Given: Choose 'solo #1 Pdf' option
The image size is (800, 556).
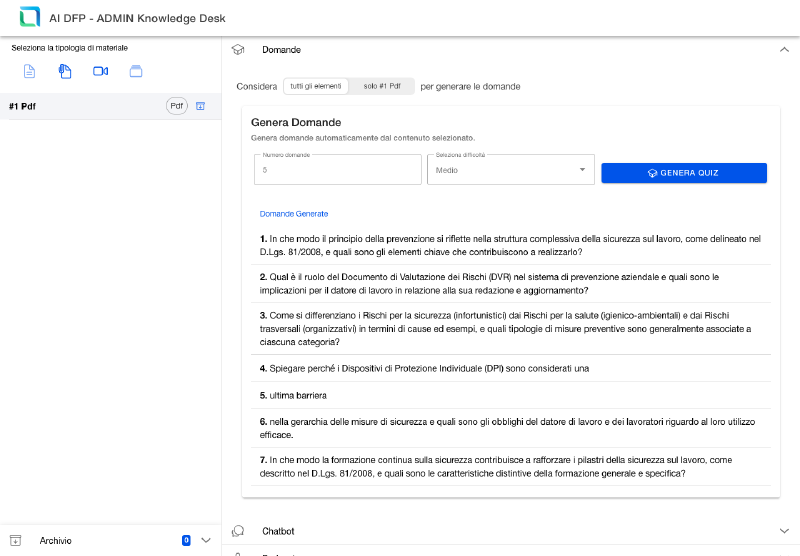Looking at the screenshot, I should tap(382, 86).
